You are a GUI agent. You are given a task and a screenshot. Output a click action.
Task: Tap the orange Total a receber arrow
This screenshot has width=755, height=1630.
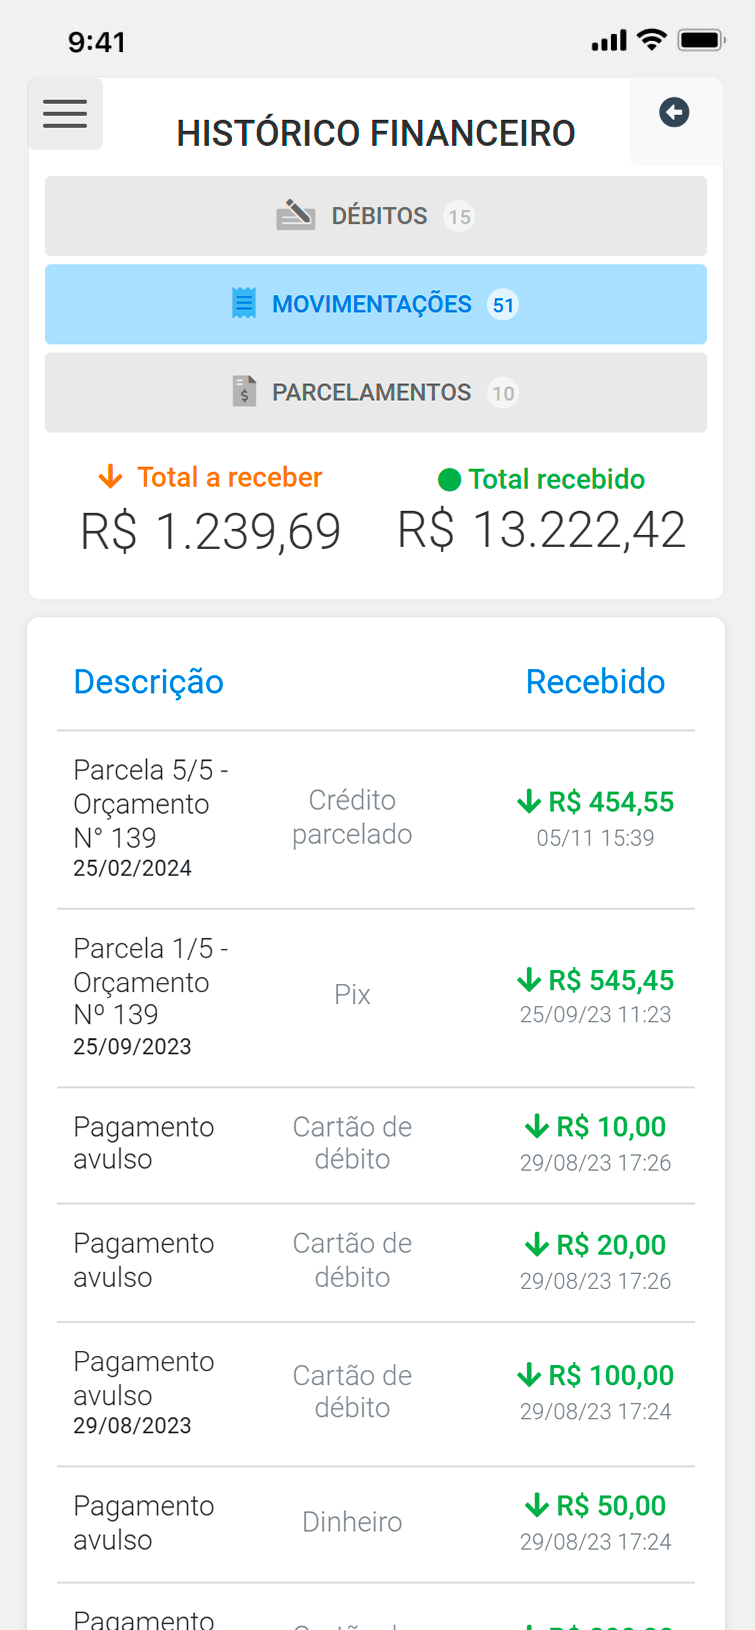[x=111, y=477]
